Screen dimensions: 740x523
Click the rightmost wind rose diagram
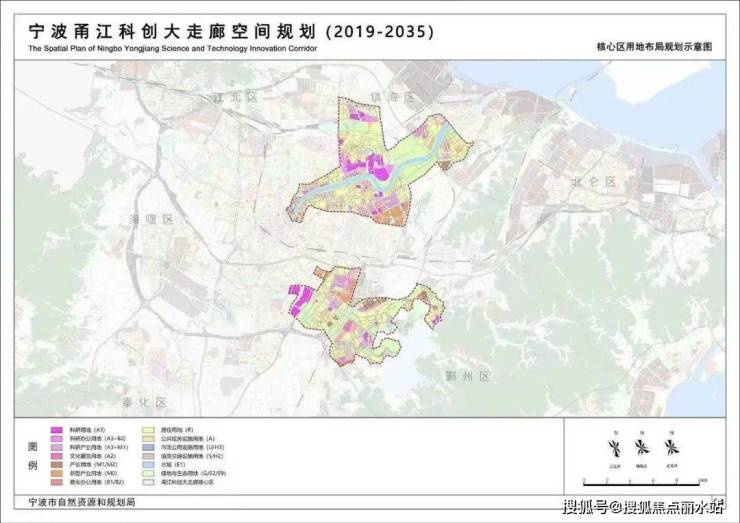672,447
